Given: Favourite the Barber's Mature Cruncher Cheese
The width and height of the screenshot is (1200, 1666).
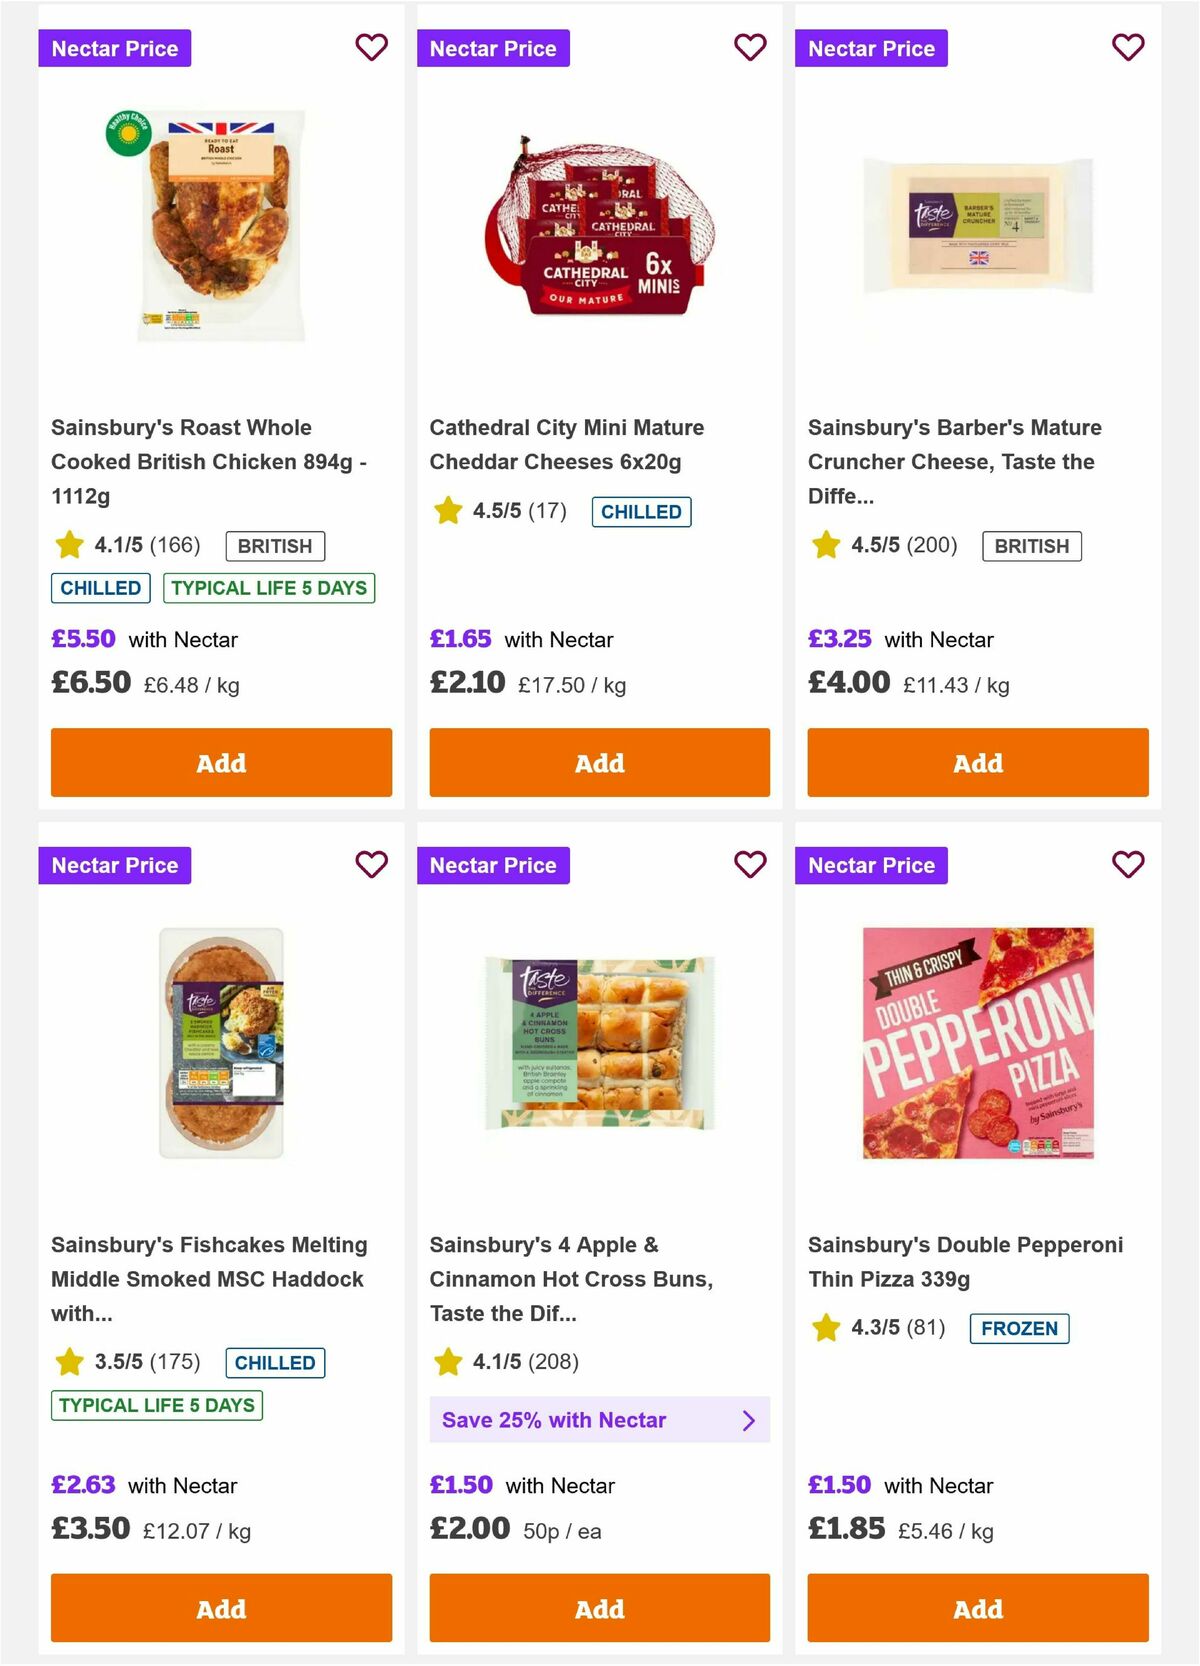Looking at the screenshot, I should coord(1127,47).
